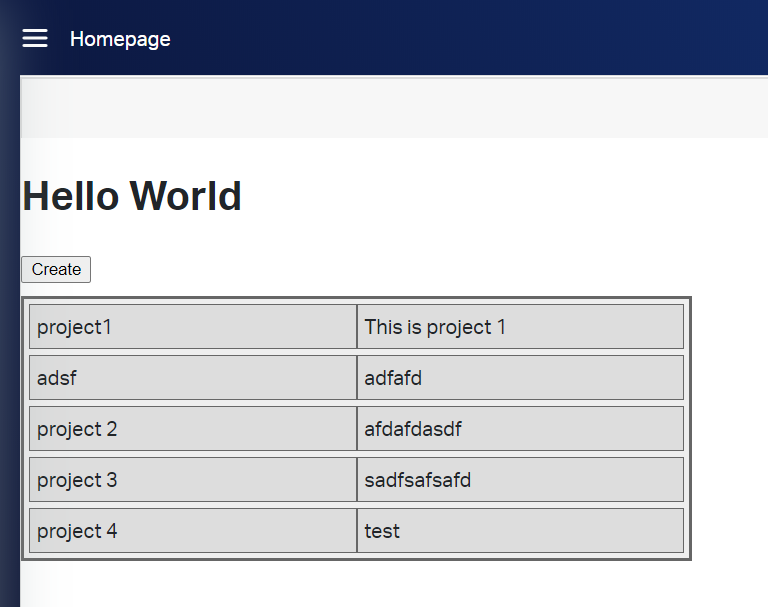The image size is (768, 607).
Task: Click the afdafdasdf description cell
Action: pos(520,429)
